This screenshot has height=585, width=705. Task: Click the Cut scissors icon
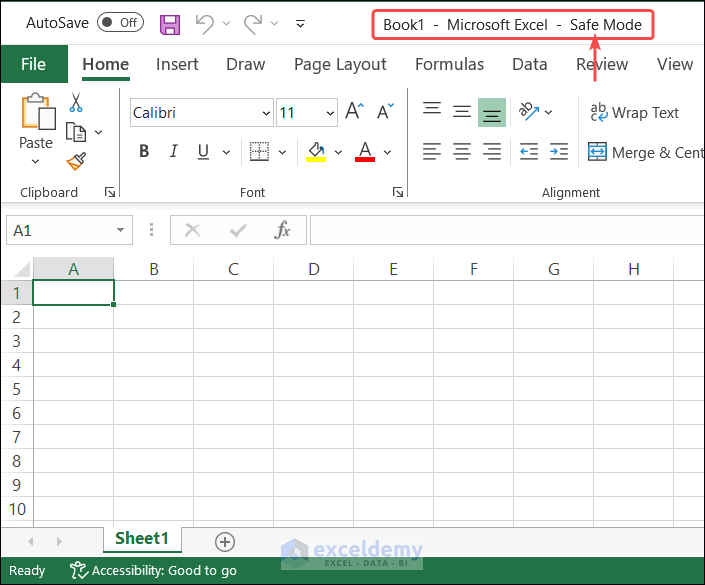[x=76, y=103]
